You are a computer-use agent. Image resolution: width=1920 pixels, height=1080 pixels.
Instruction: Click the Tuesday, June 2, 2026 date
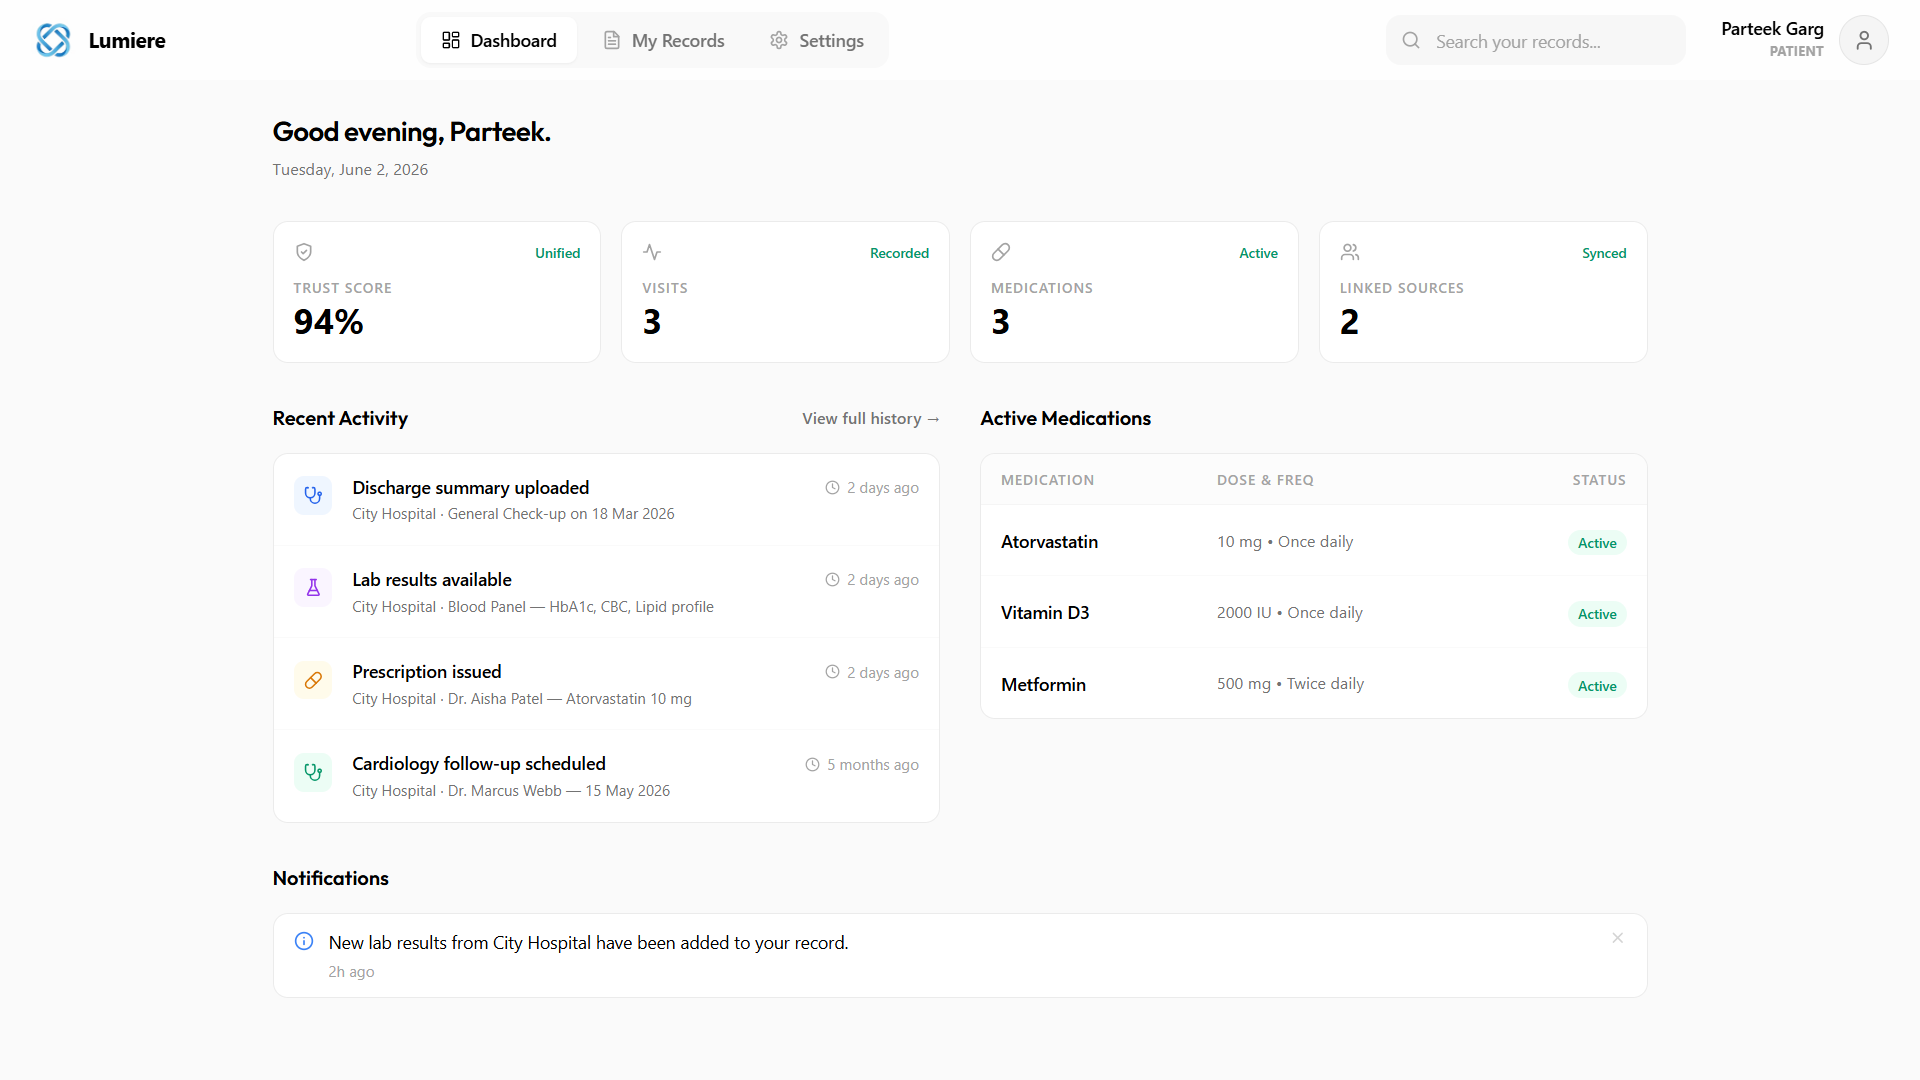[350, 170]
